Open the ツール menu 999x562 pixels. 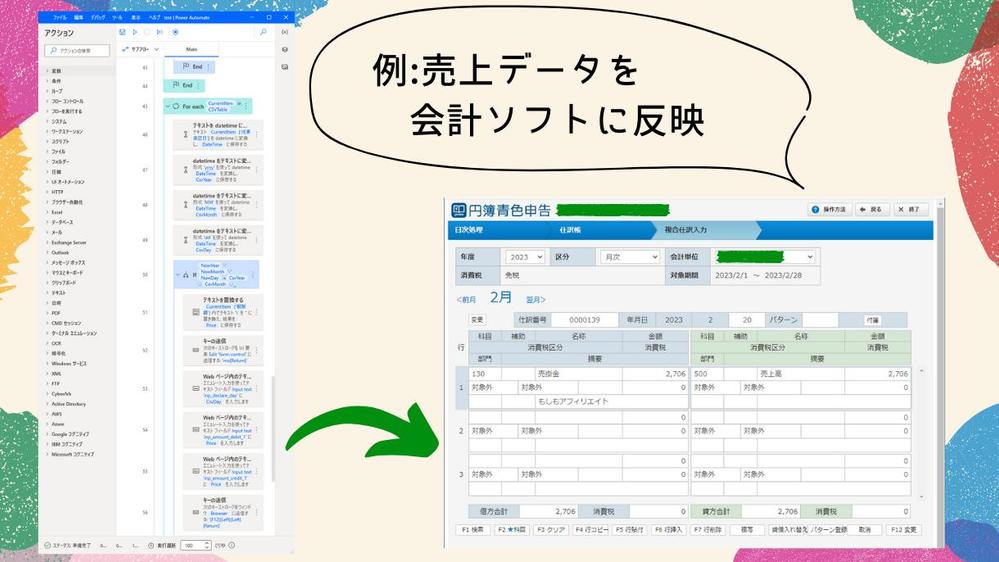click(117, 17)
